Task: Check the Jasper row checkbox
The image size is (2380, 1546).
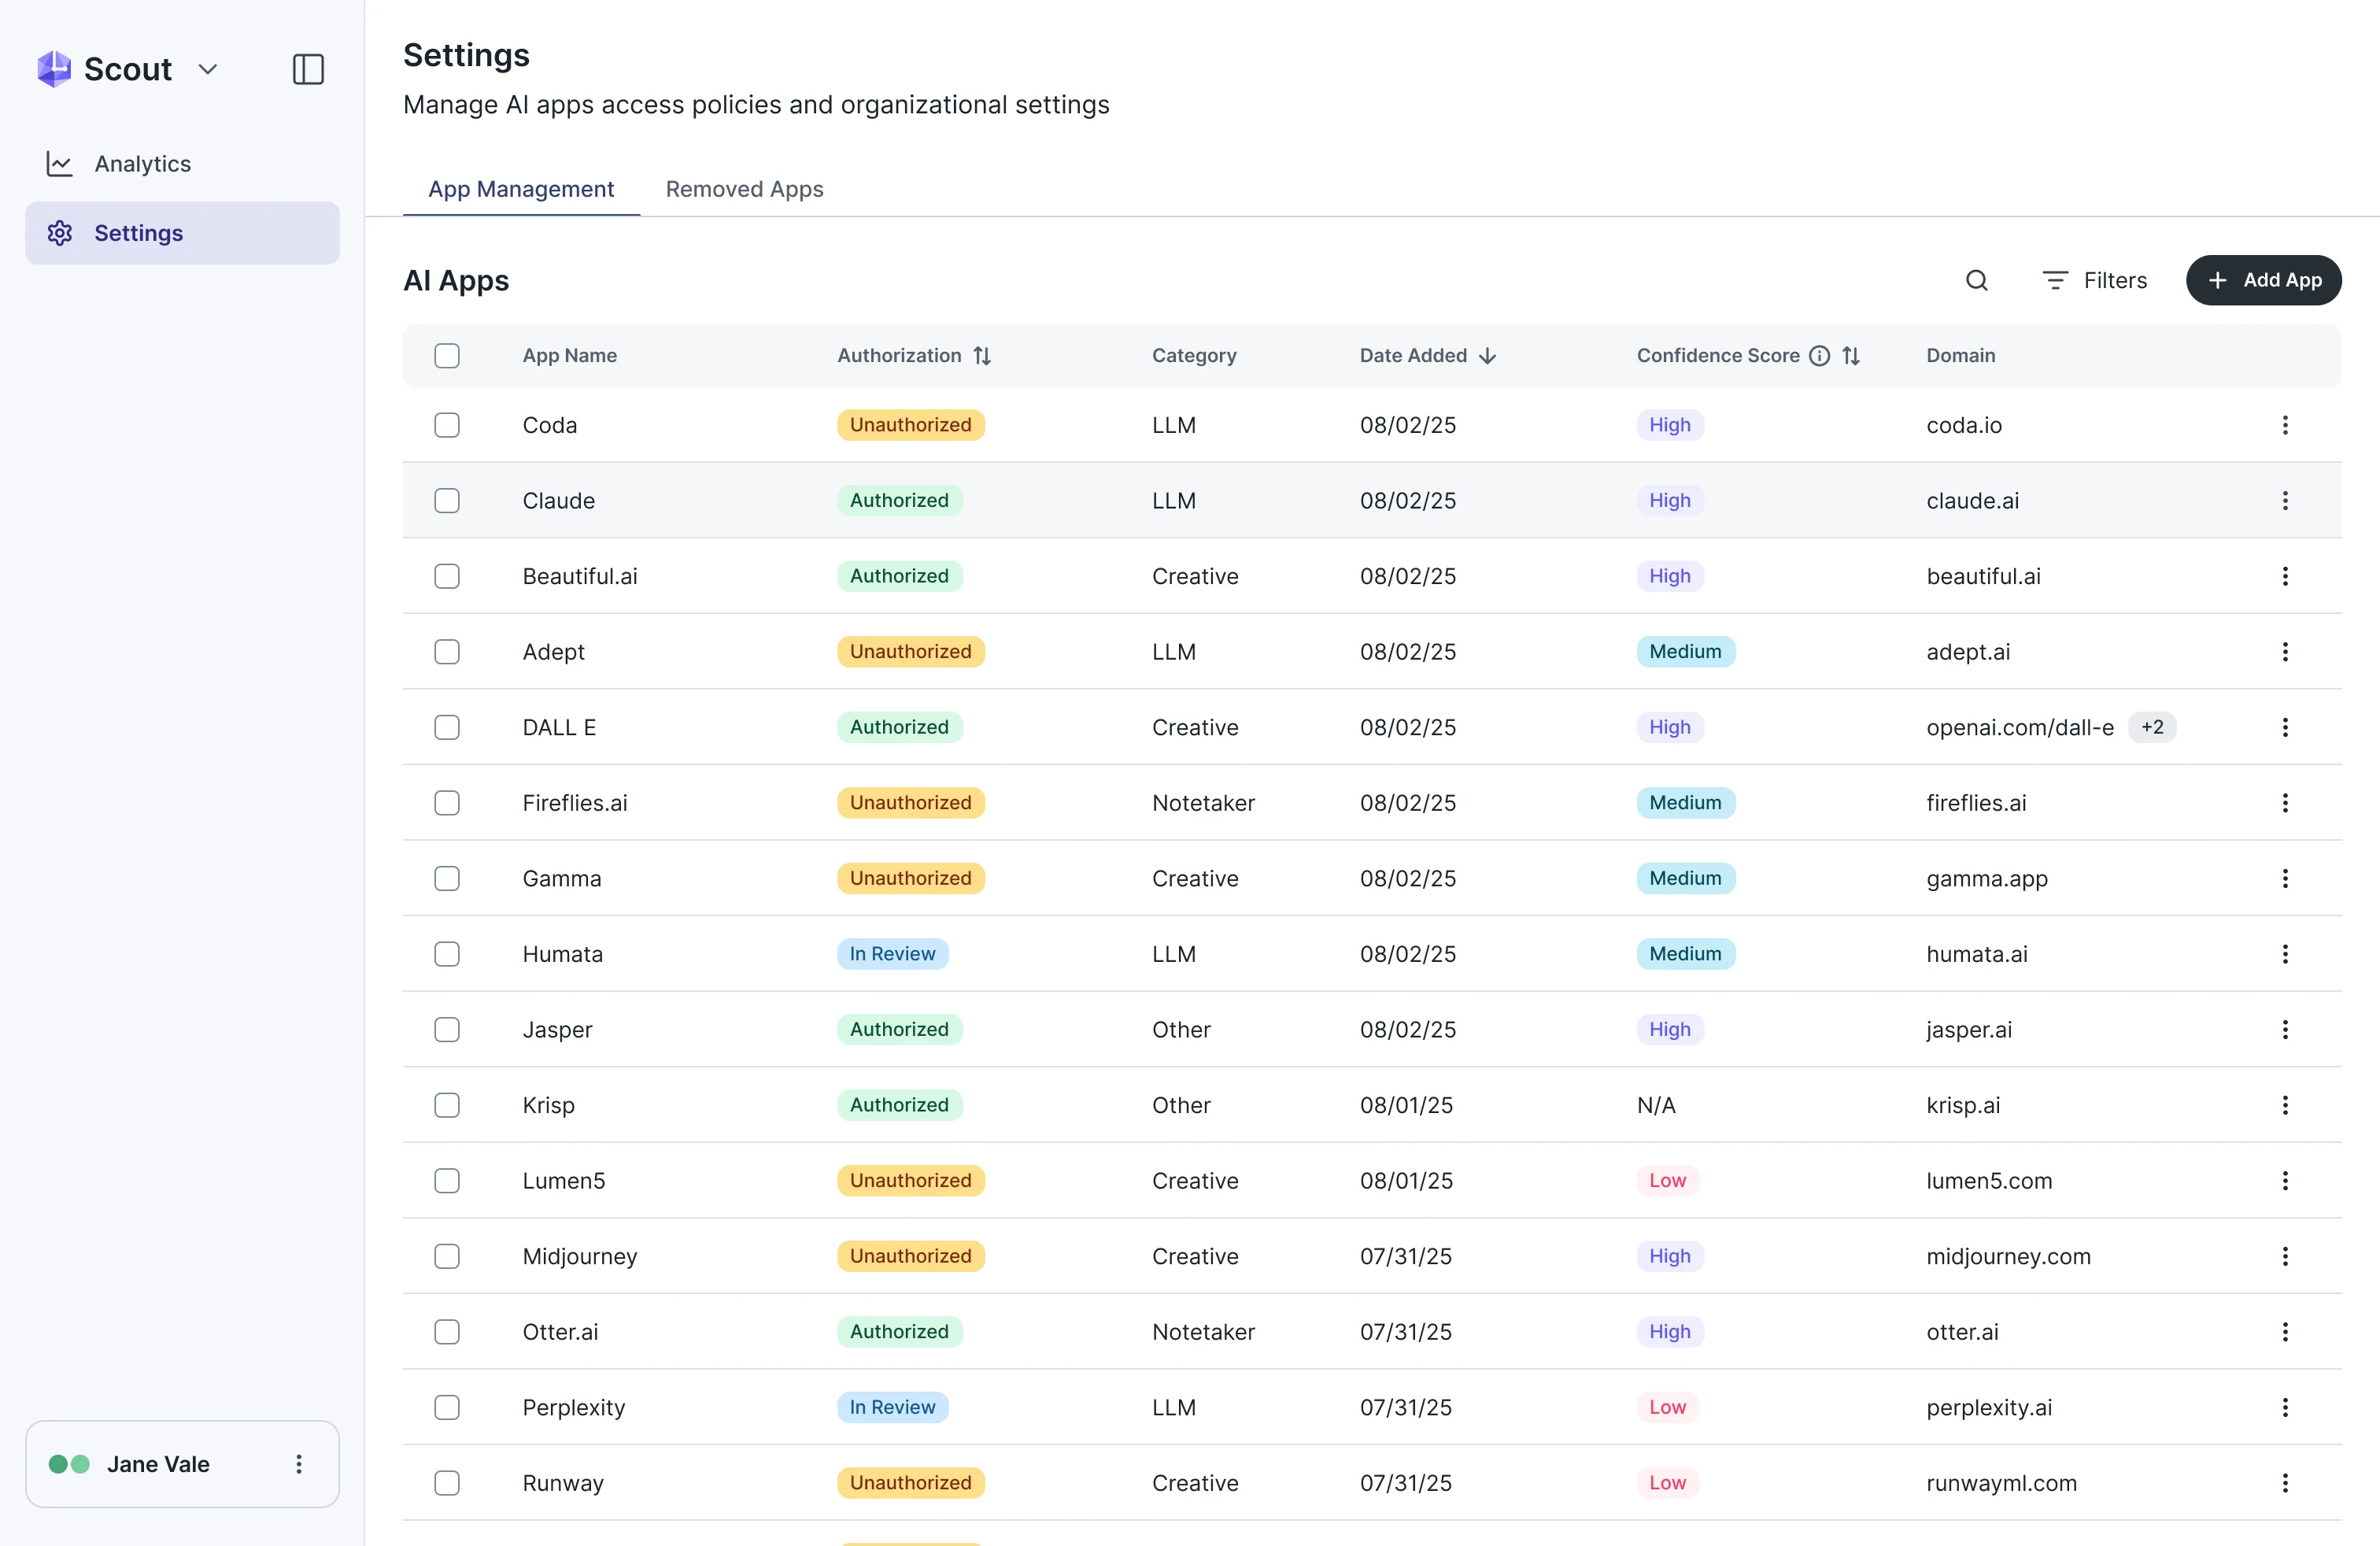Action: click(447, 1029)
